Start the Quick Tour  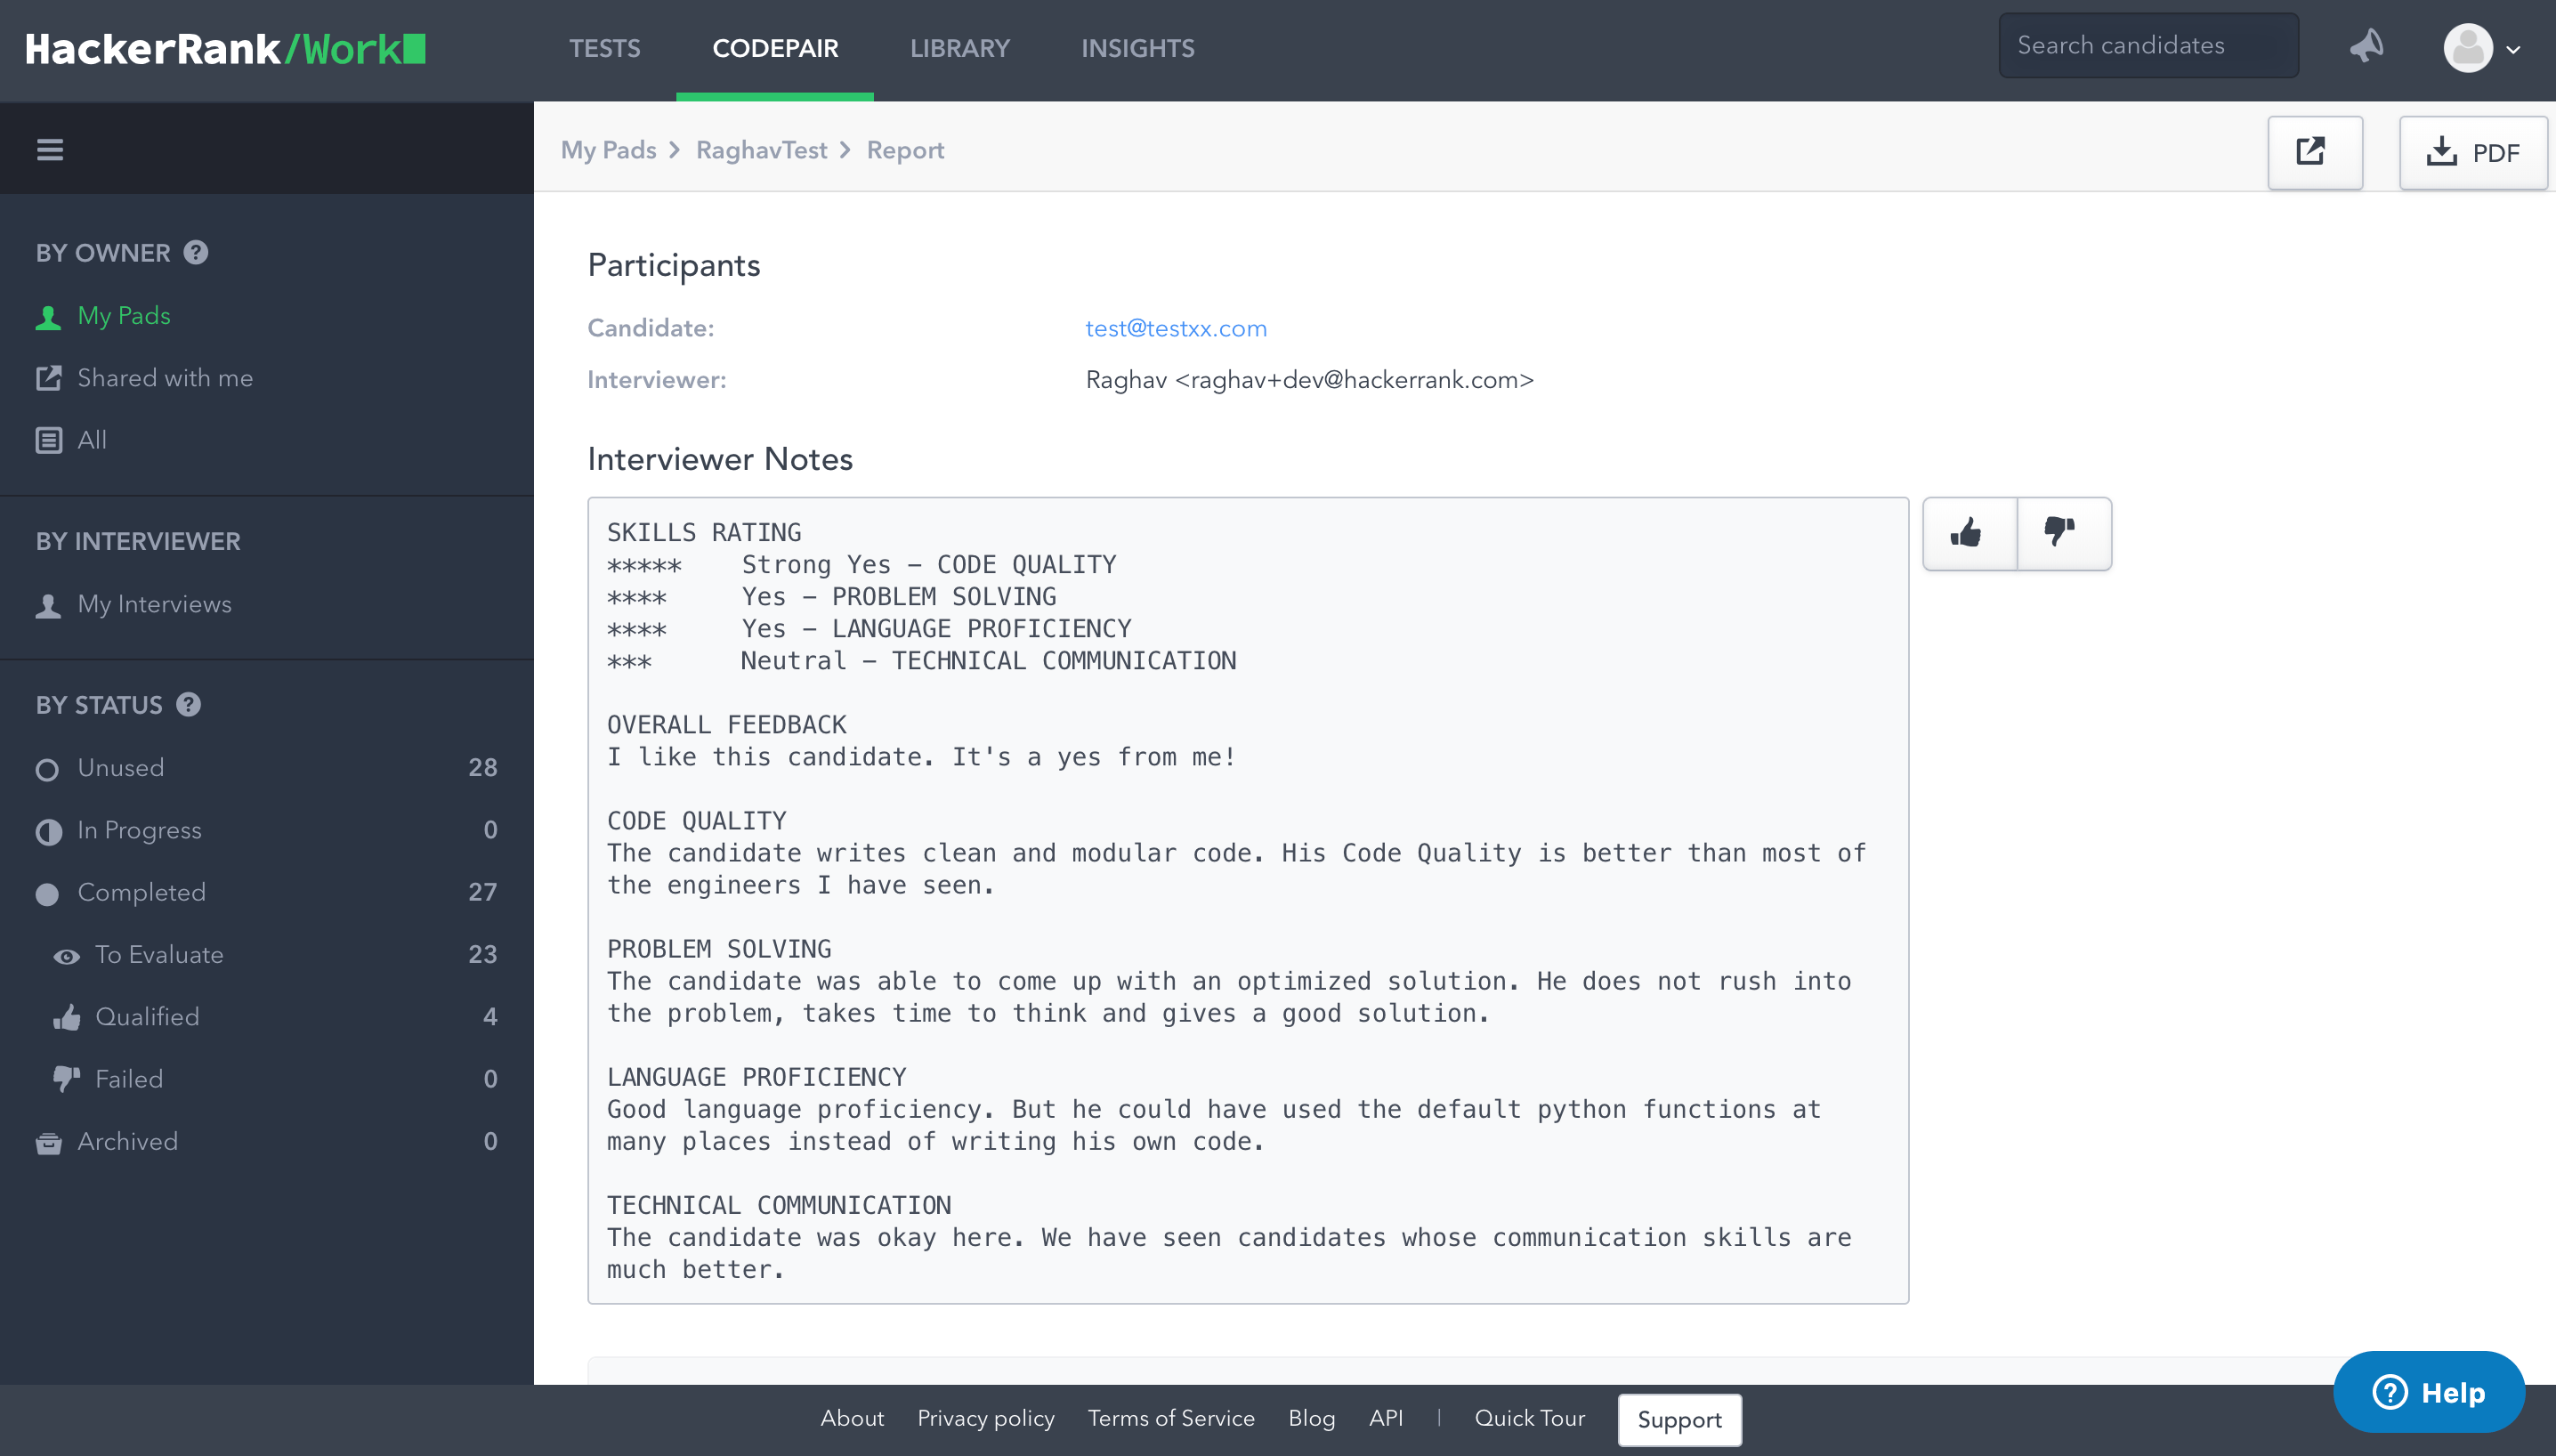click(1529, 1418)
